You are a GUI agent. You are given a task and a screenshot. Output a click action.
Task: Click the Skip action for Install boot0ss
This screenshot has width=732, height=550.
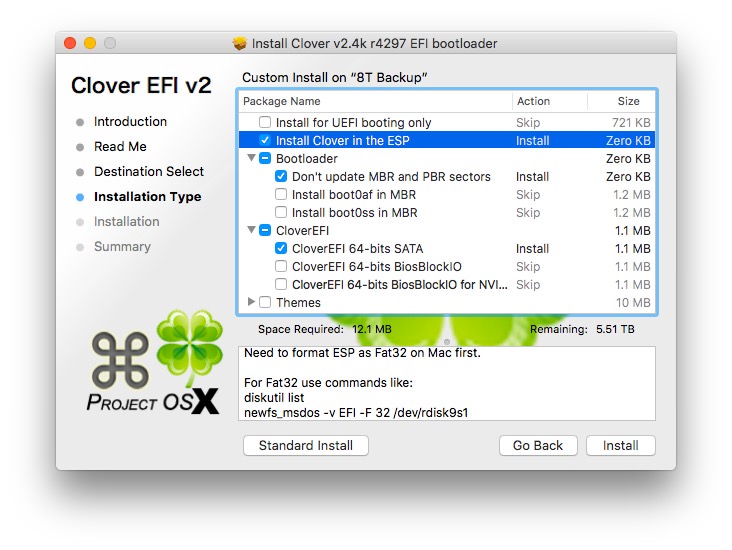[x=528, y=213]
